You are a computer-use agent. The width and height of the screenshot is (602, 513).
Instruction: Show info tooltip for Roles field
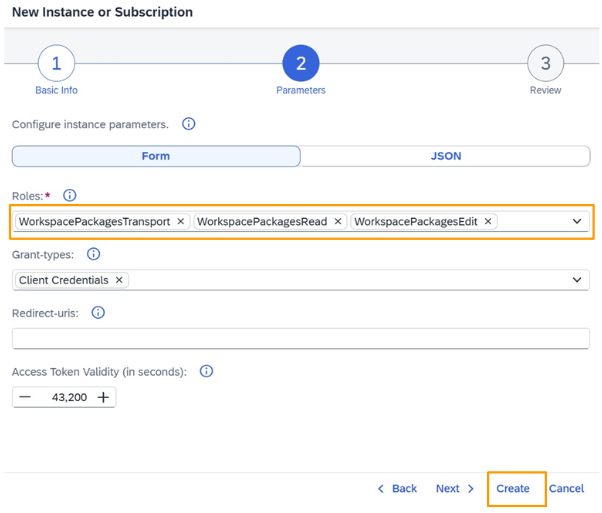click(x=69, y=195)
